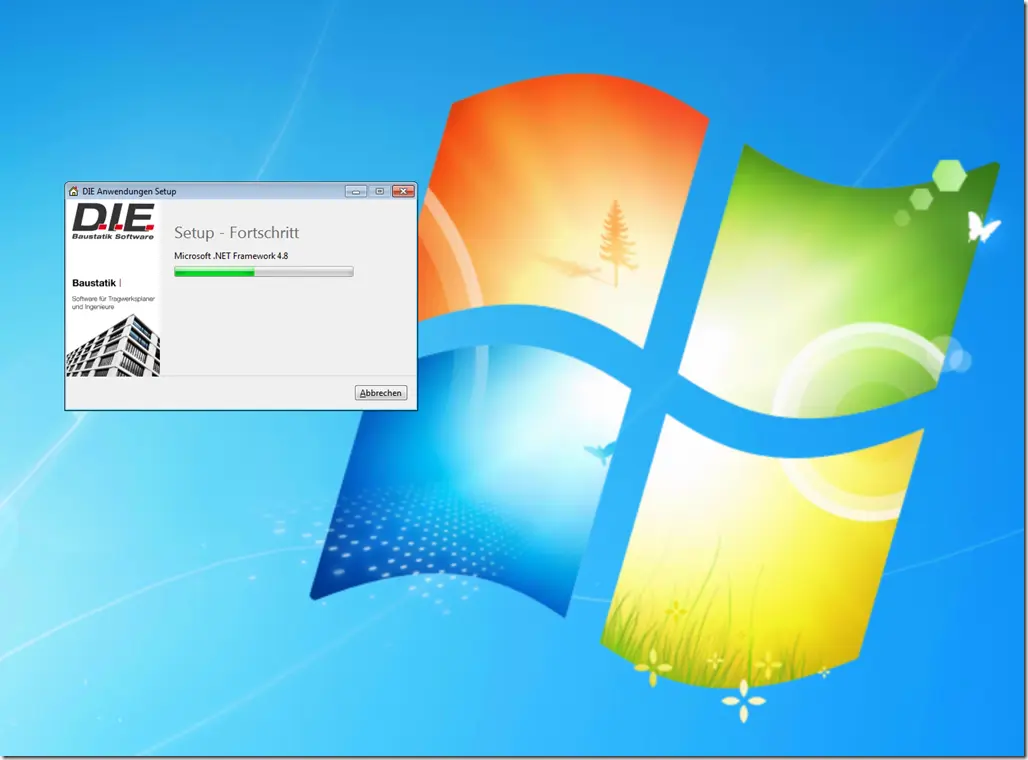1028x760 pixels.
Task: Click the D.I.E. Baustatik Software logo
Action: 113,222
